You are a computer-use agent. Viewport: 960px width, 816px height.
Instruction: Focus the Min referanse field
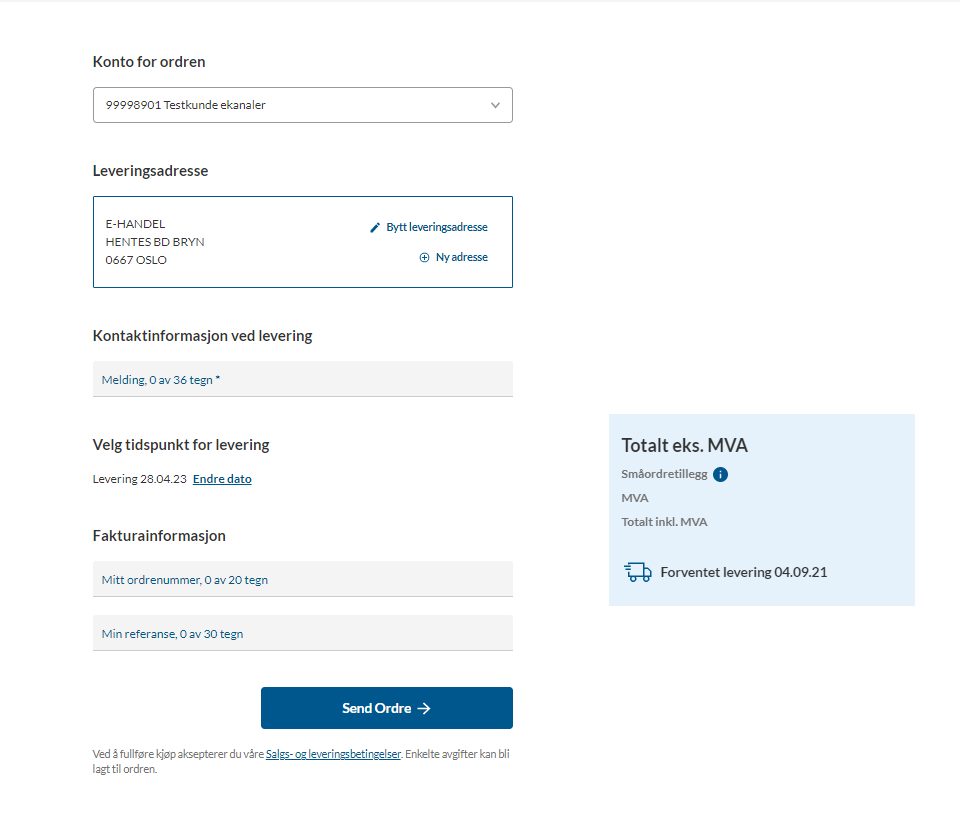[x=302, y=633]
